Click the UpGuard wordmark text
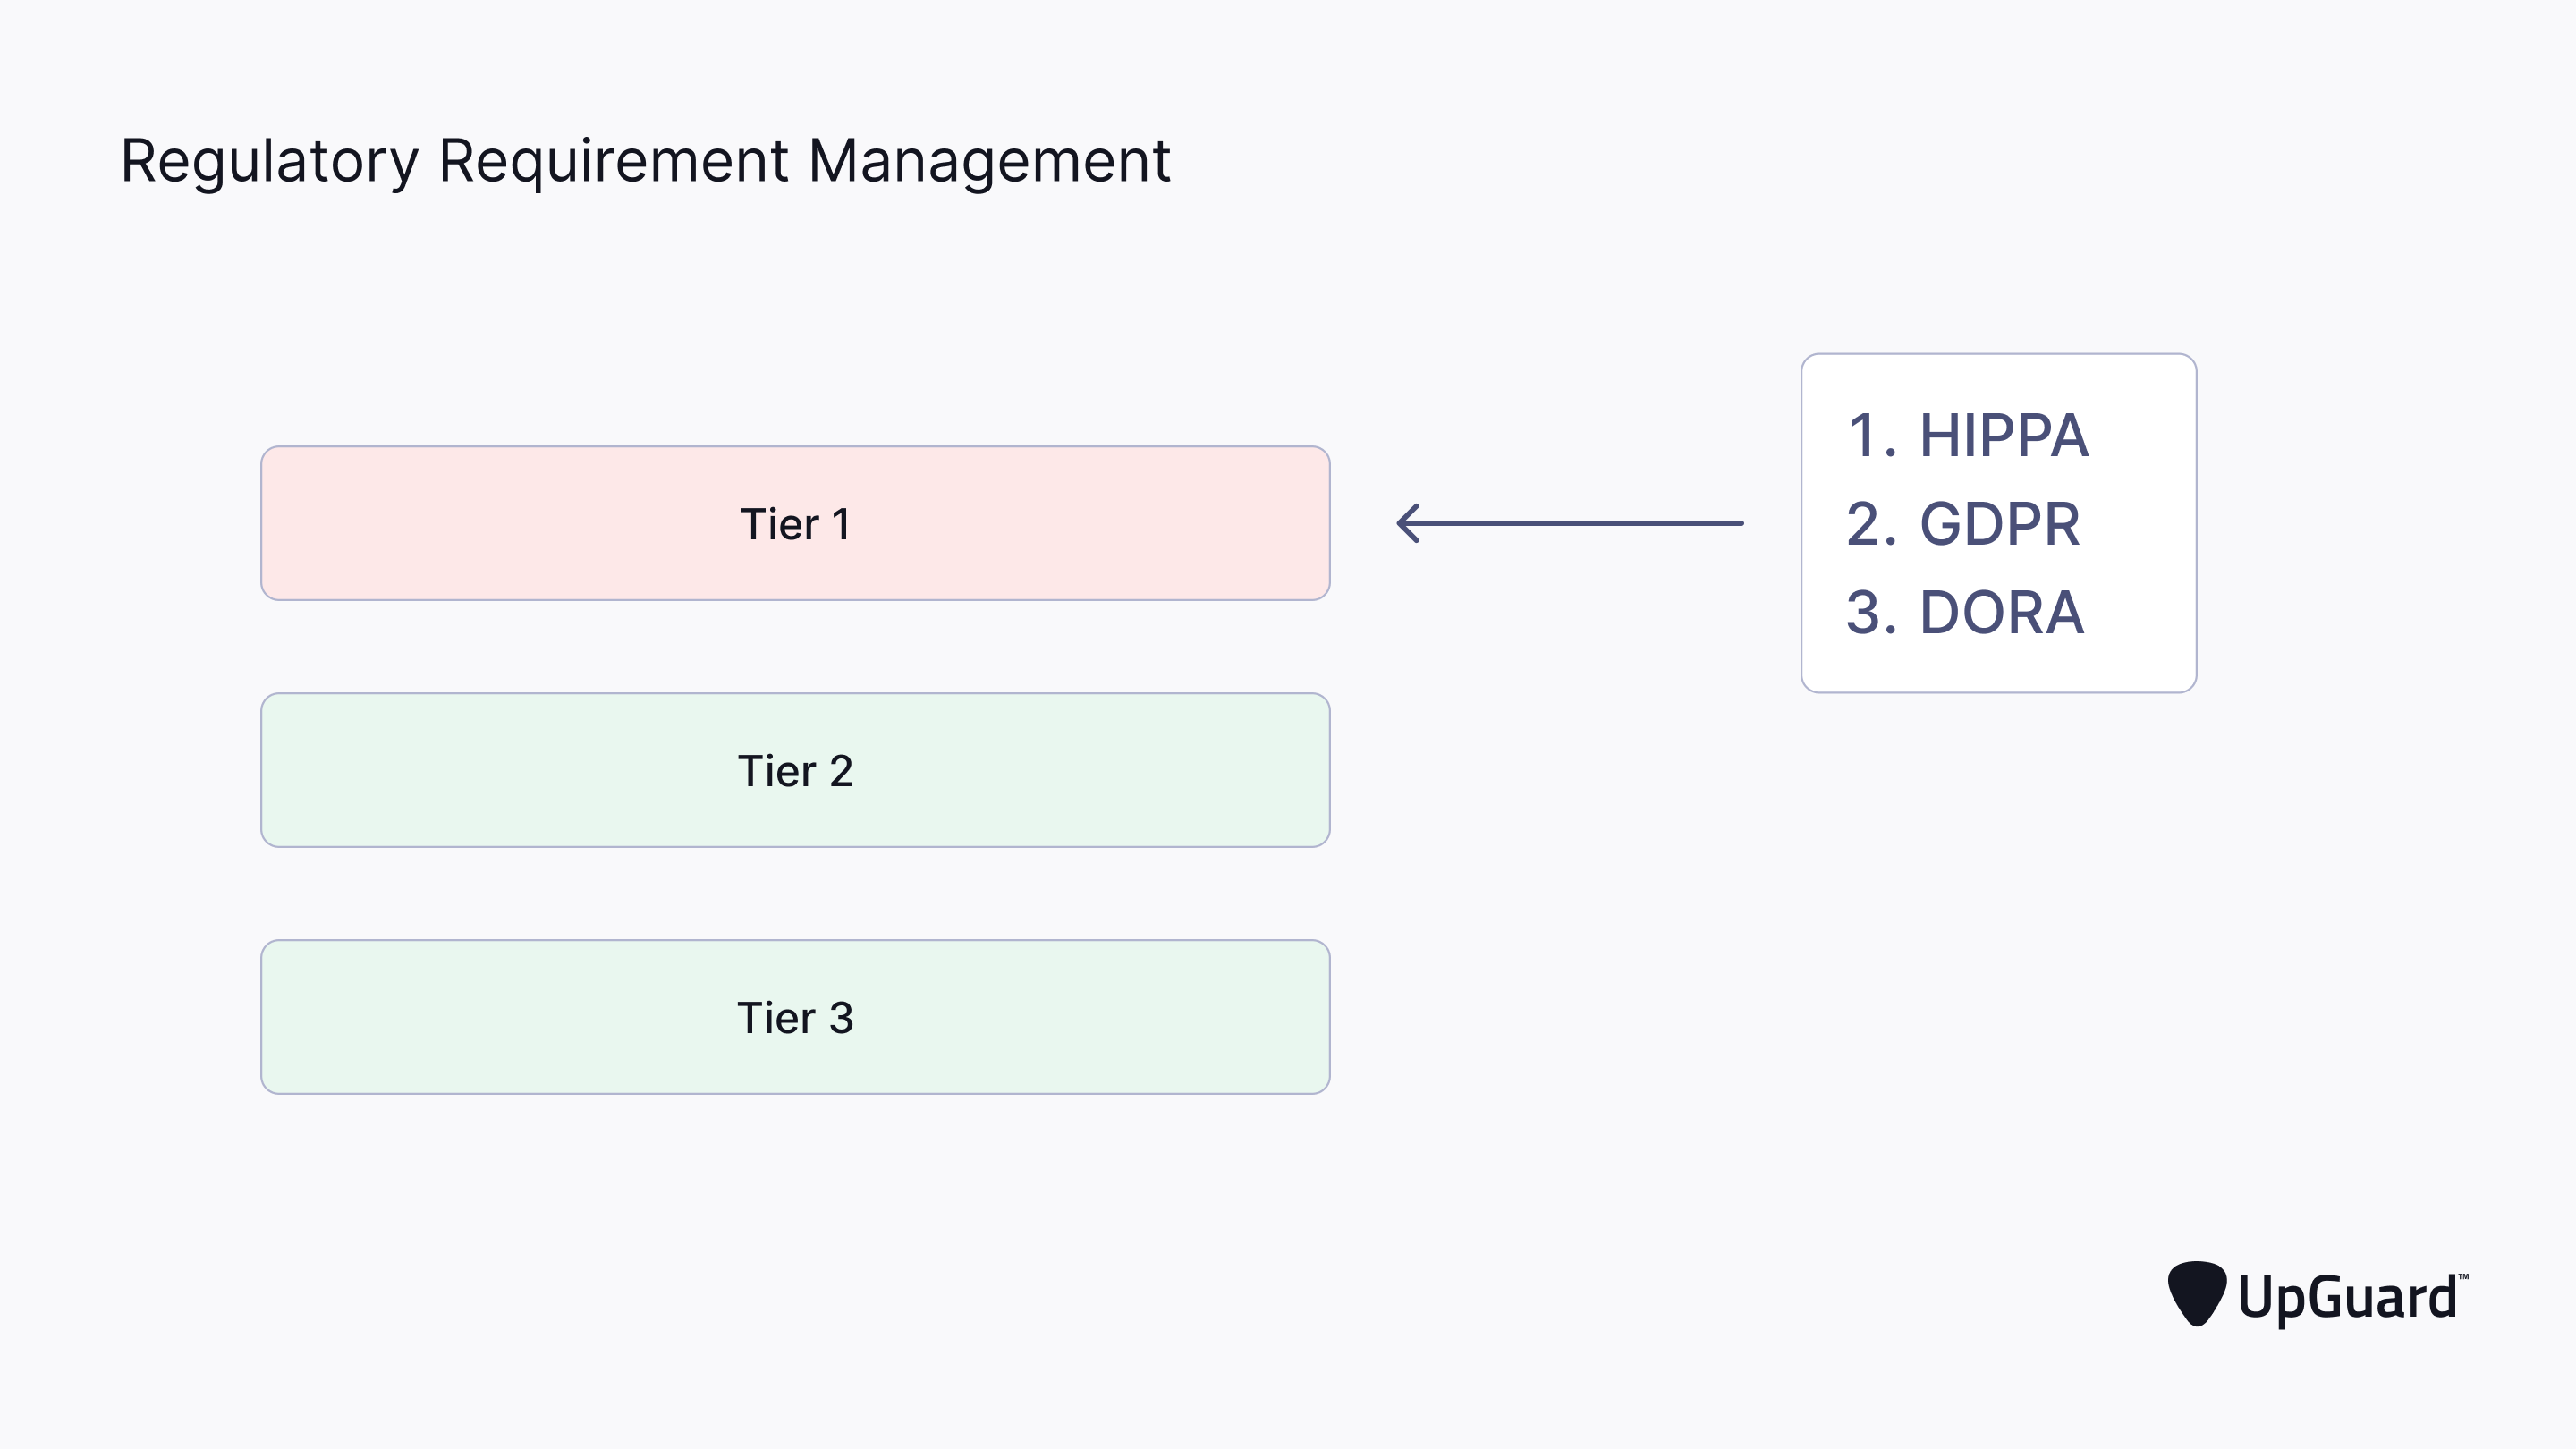 2346,1298
